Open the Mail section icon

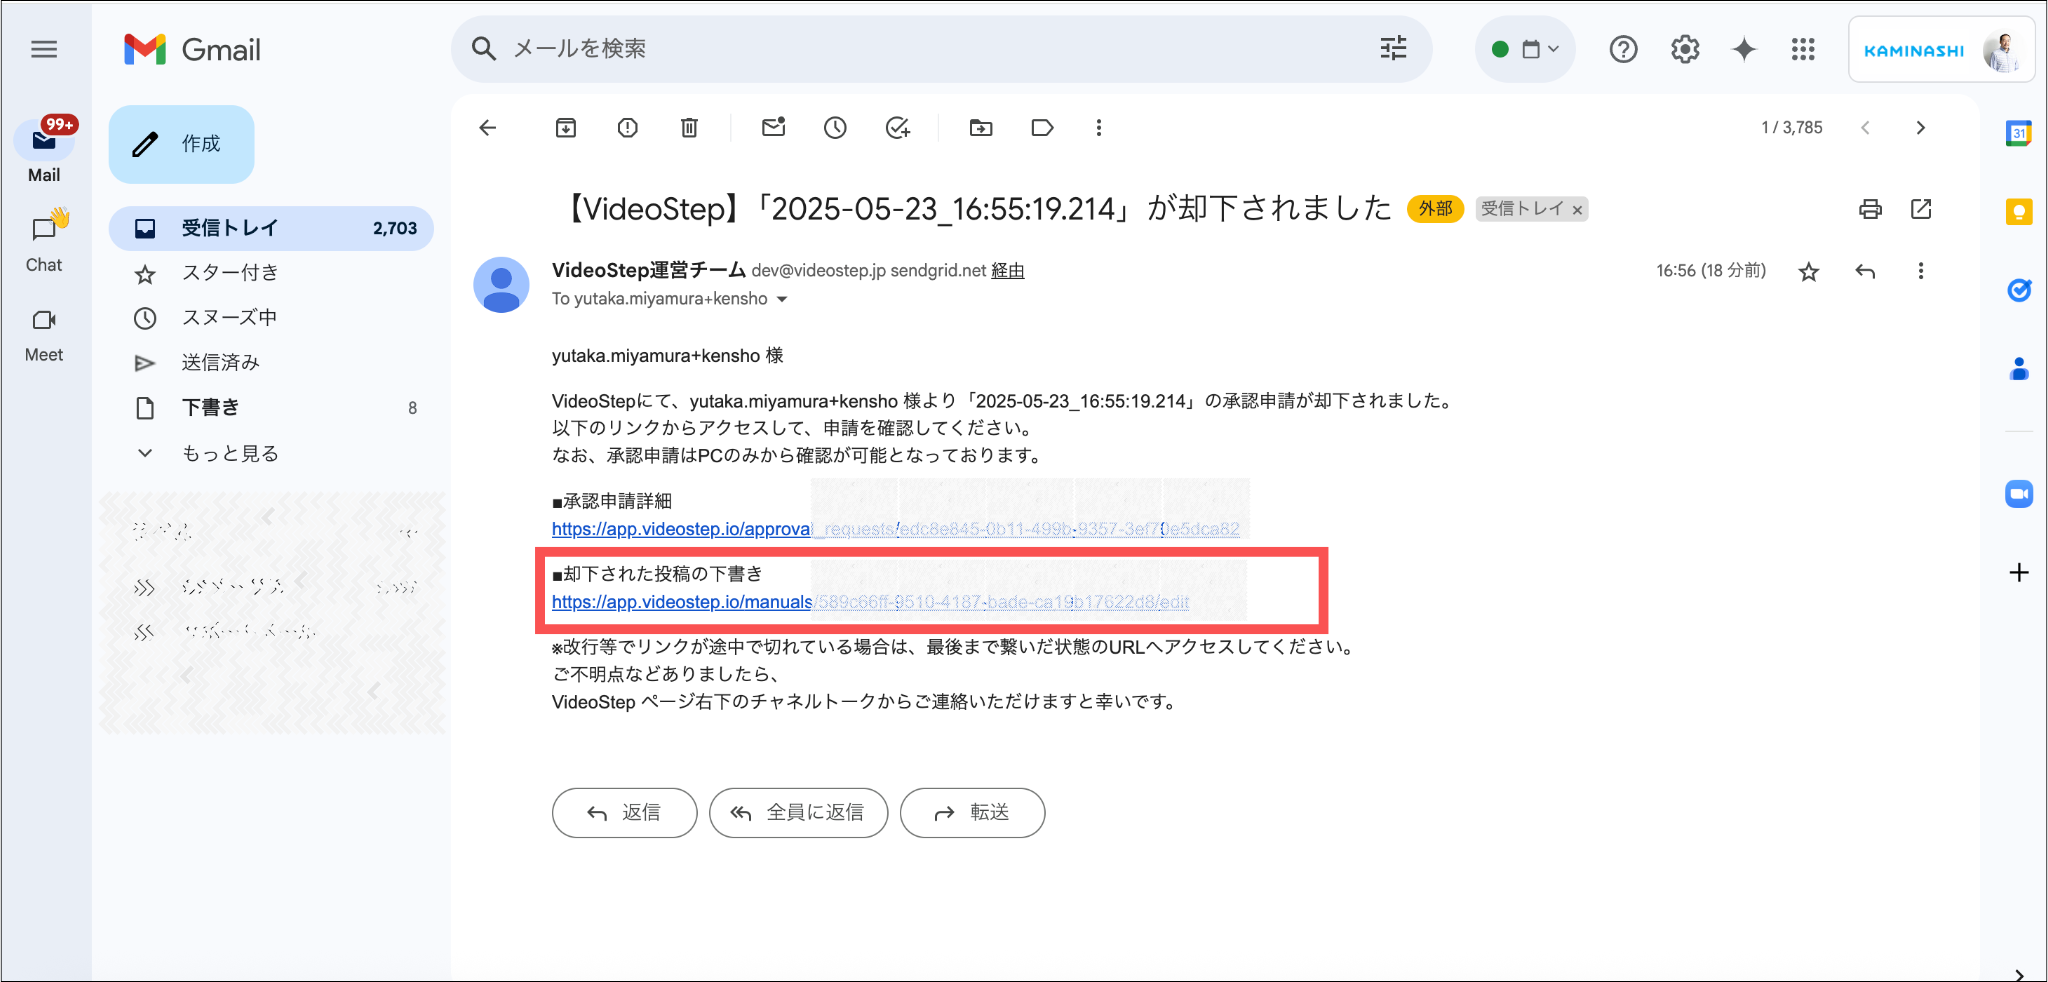44,141
